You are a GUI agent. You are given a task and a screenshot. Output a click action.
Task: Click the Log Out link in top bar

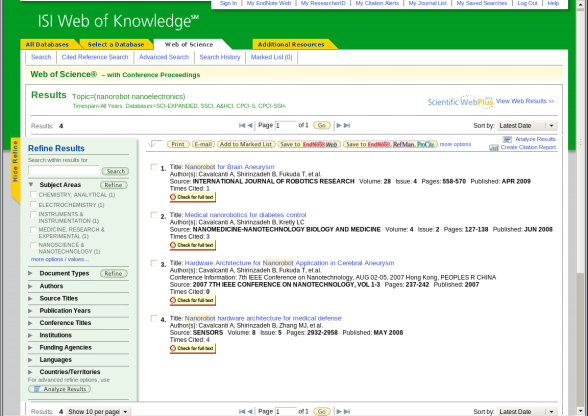point(527,3)
